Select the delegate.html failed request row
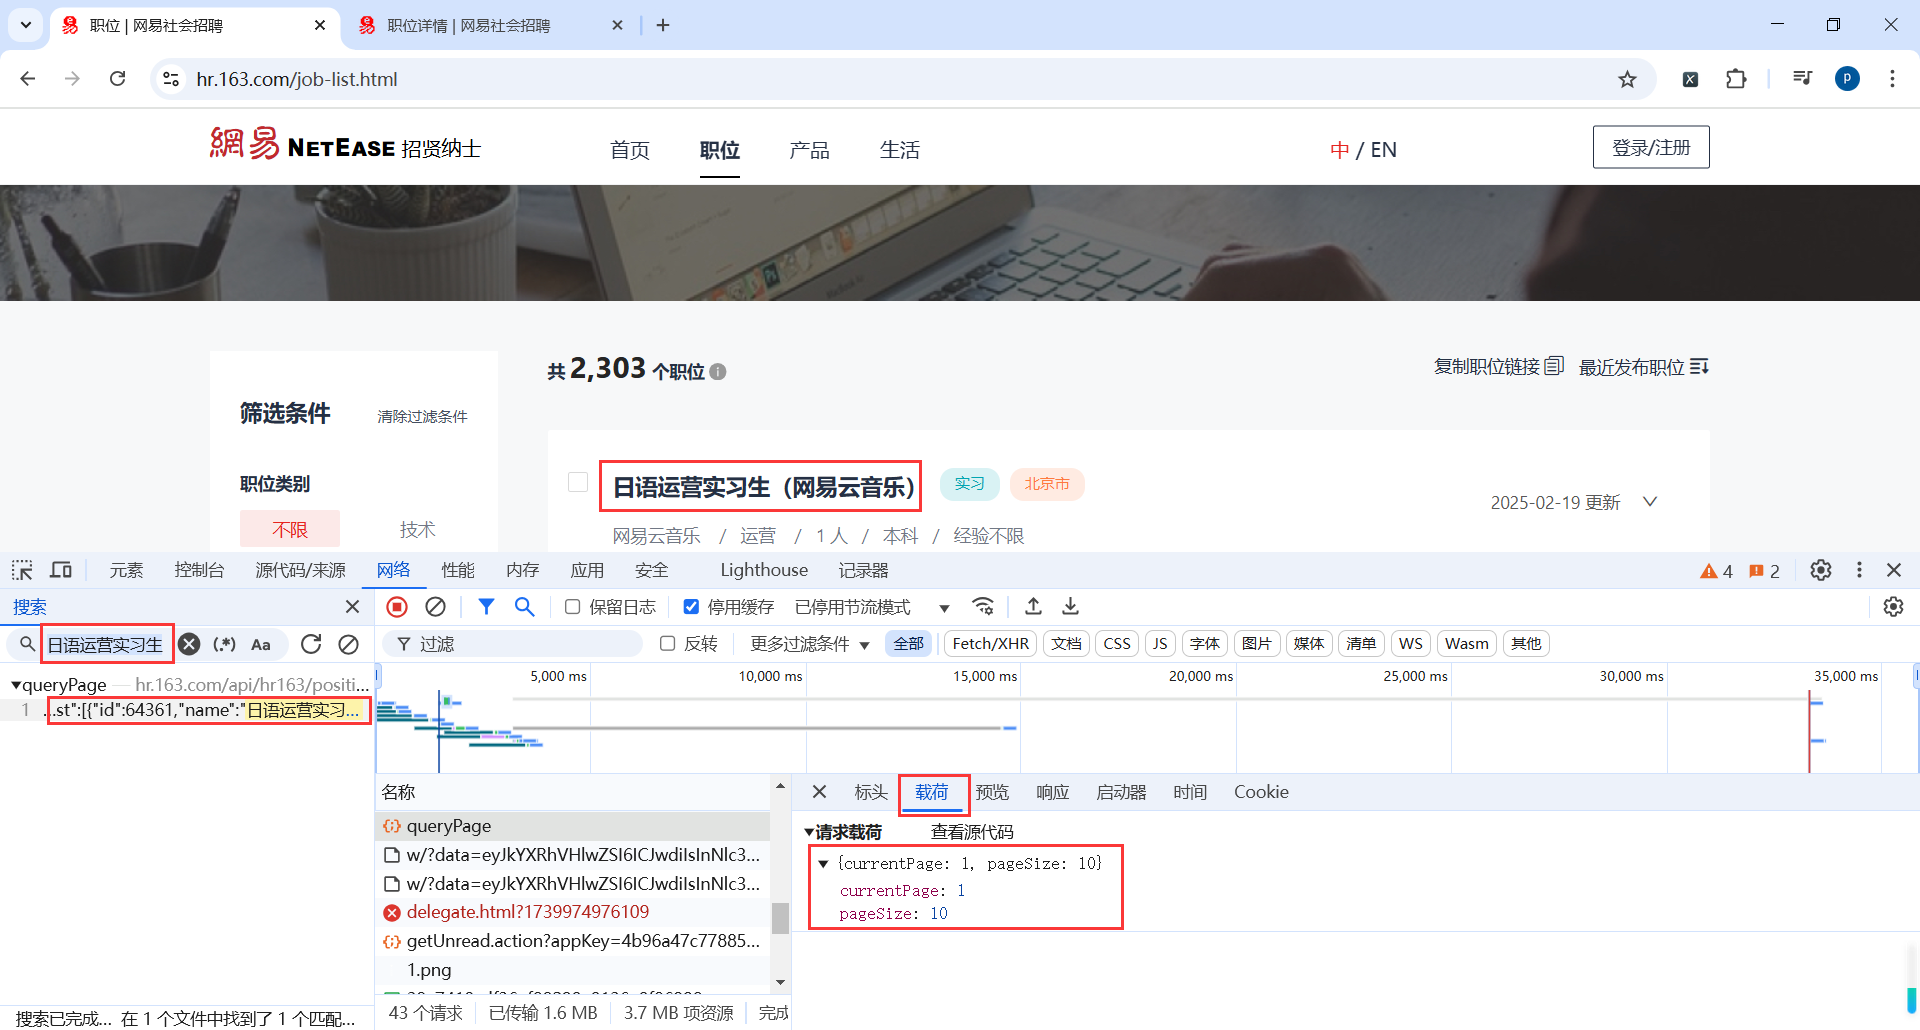The width and height of the screenshot is (1920, 1030). tap(573, 912)
